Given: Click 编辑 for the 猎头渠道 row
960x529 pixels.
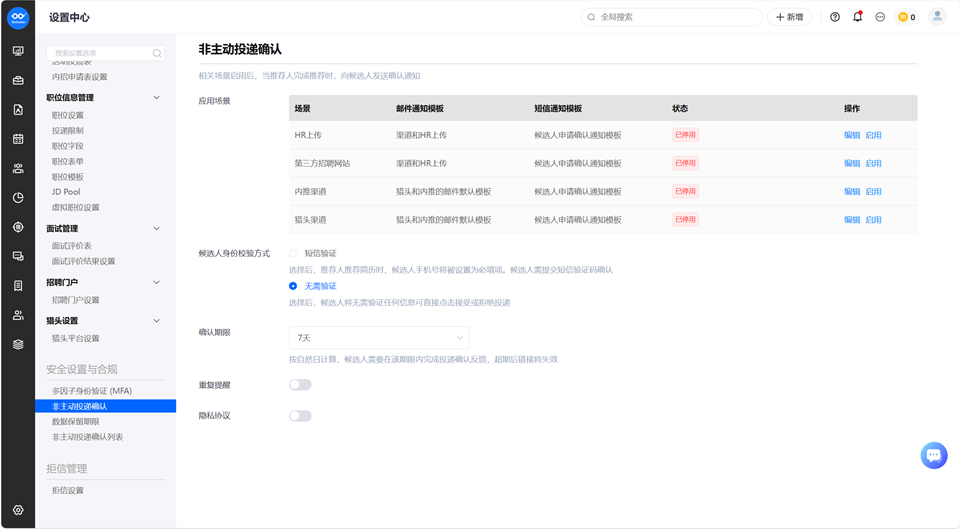Looking at the screenshot, I should pyautogui.click(x=852, y=220).
